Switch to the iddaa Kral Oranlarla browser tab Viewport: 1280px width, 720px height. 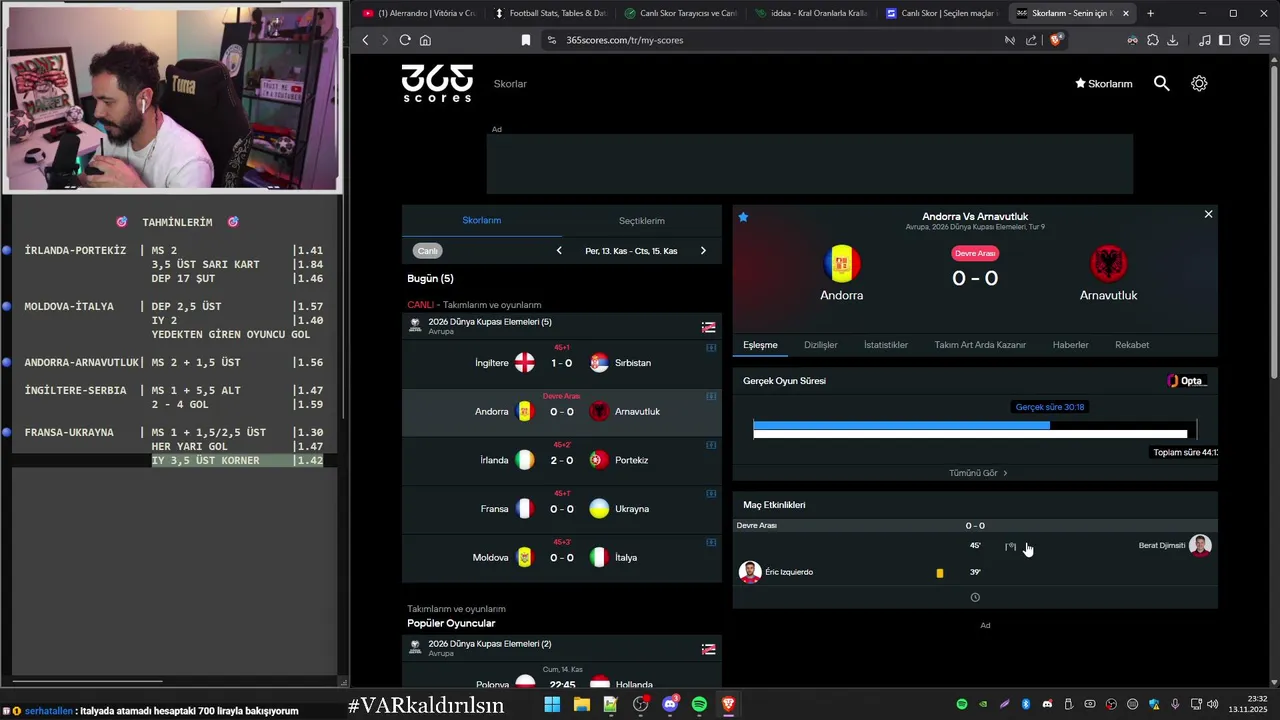pyautogui.click(x=811, y=13)
